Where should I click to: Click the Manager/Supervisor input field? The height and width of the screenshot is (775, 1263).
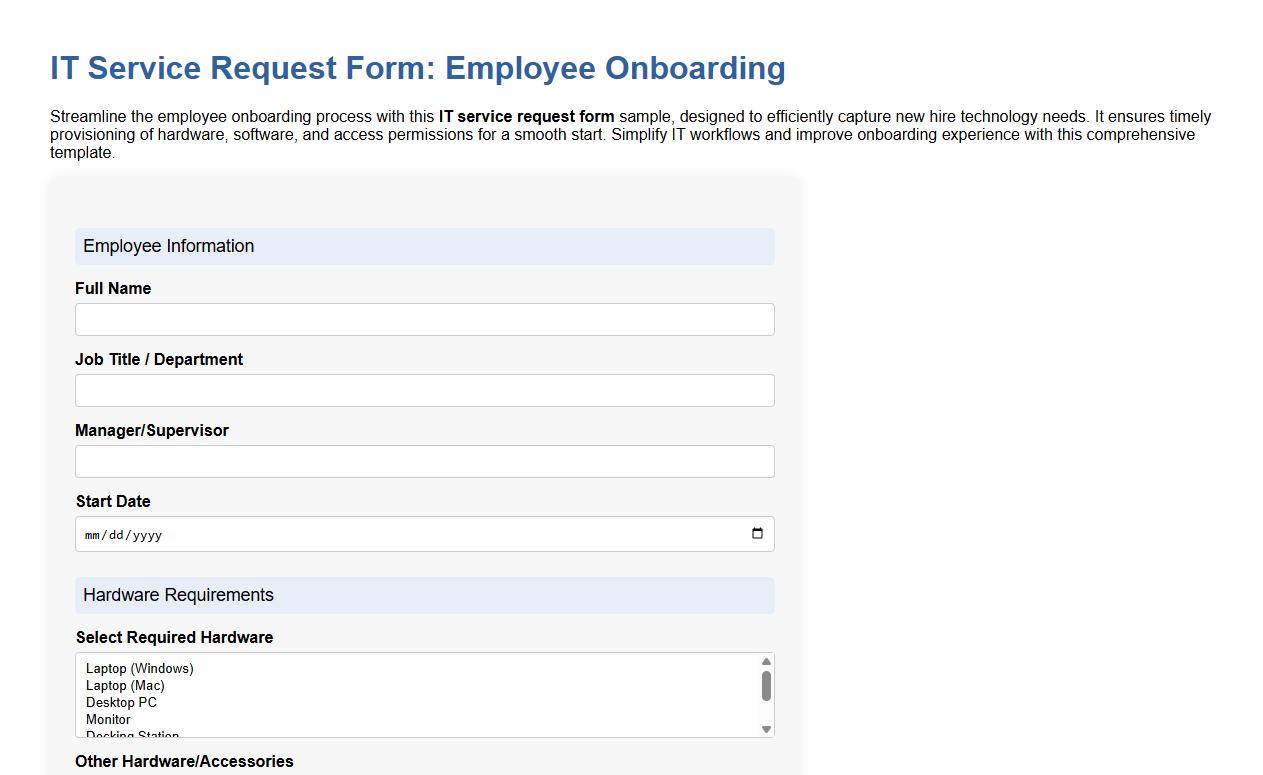coord(424,461)
